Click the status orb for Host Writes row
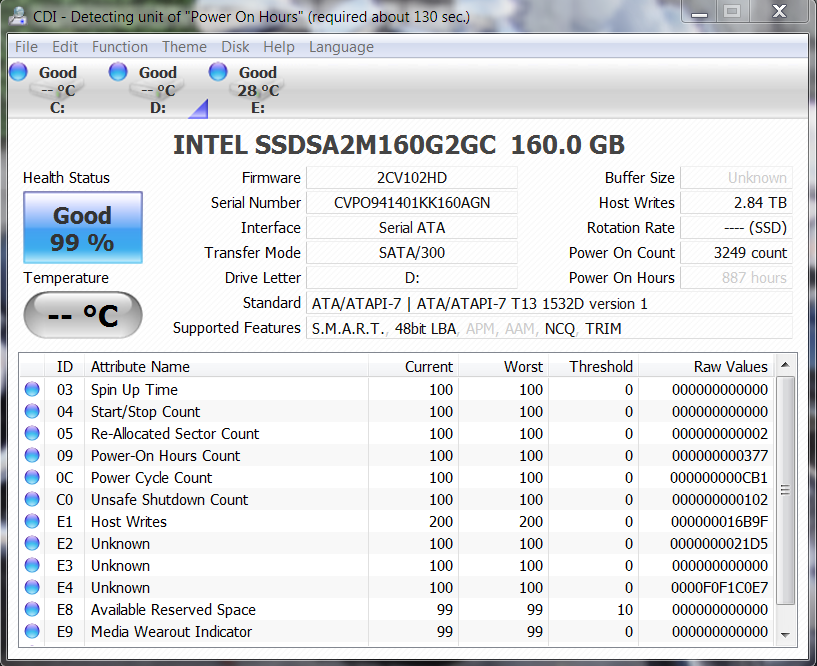The height and width of the screenshot is (666, 817). 33,522
